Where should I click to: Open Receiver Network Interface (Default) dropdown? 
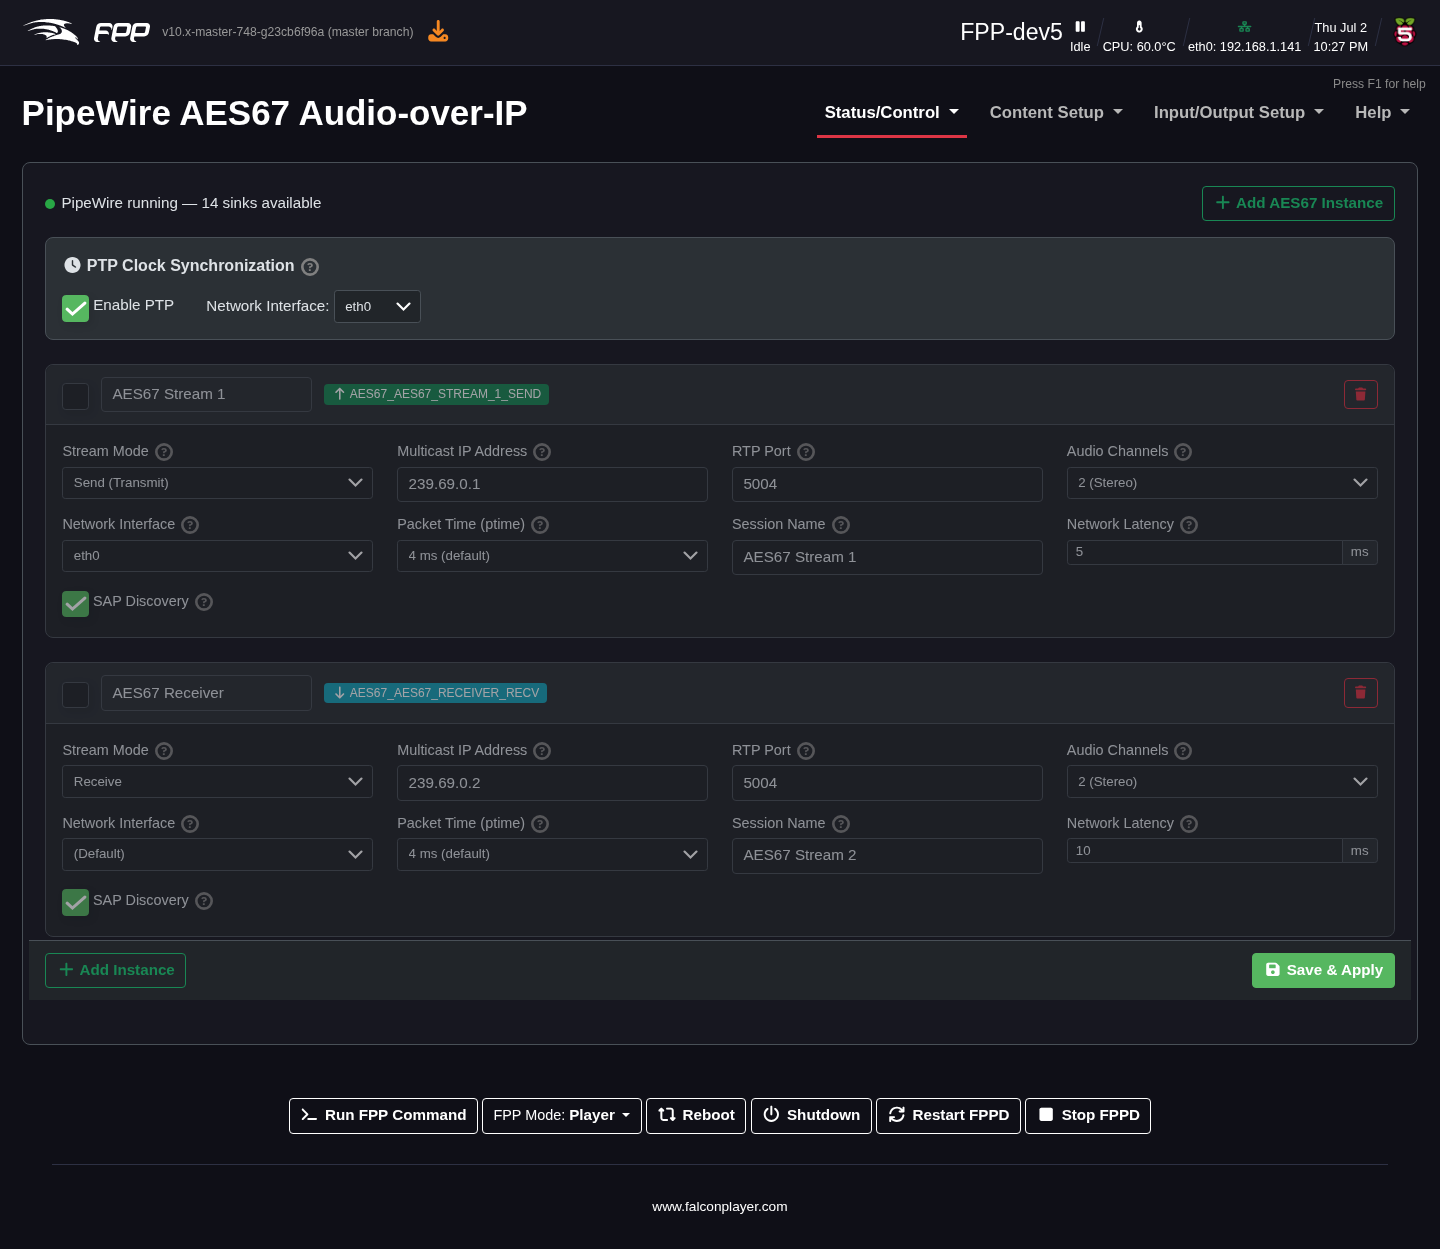click(x=217, y=854)
